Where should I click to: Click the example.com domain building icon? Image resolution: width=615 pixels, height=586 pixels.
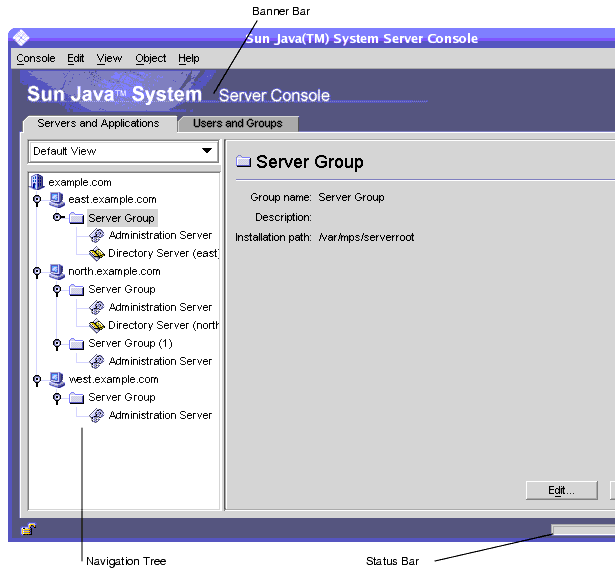point(37,182)
